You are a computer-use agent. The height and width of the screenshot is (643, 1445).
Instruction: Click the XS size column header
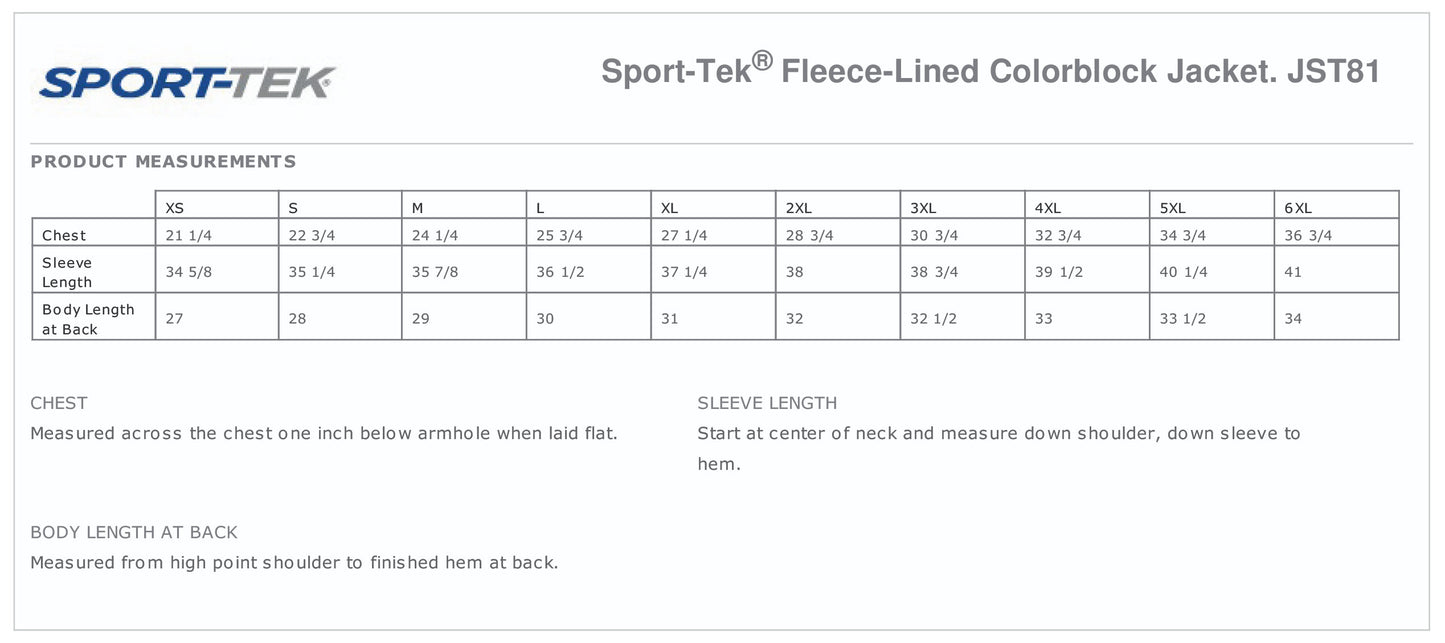[x=175, y=208]
